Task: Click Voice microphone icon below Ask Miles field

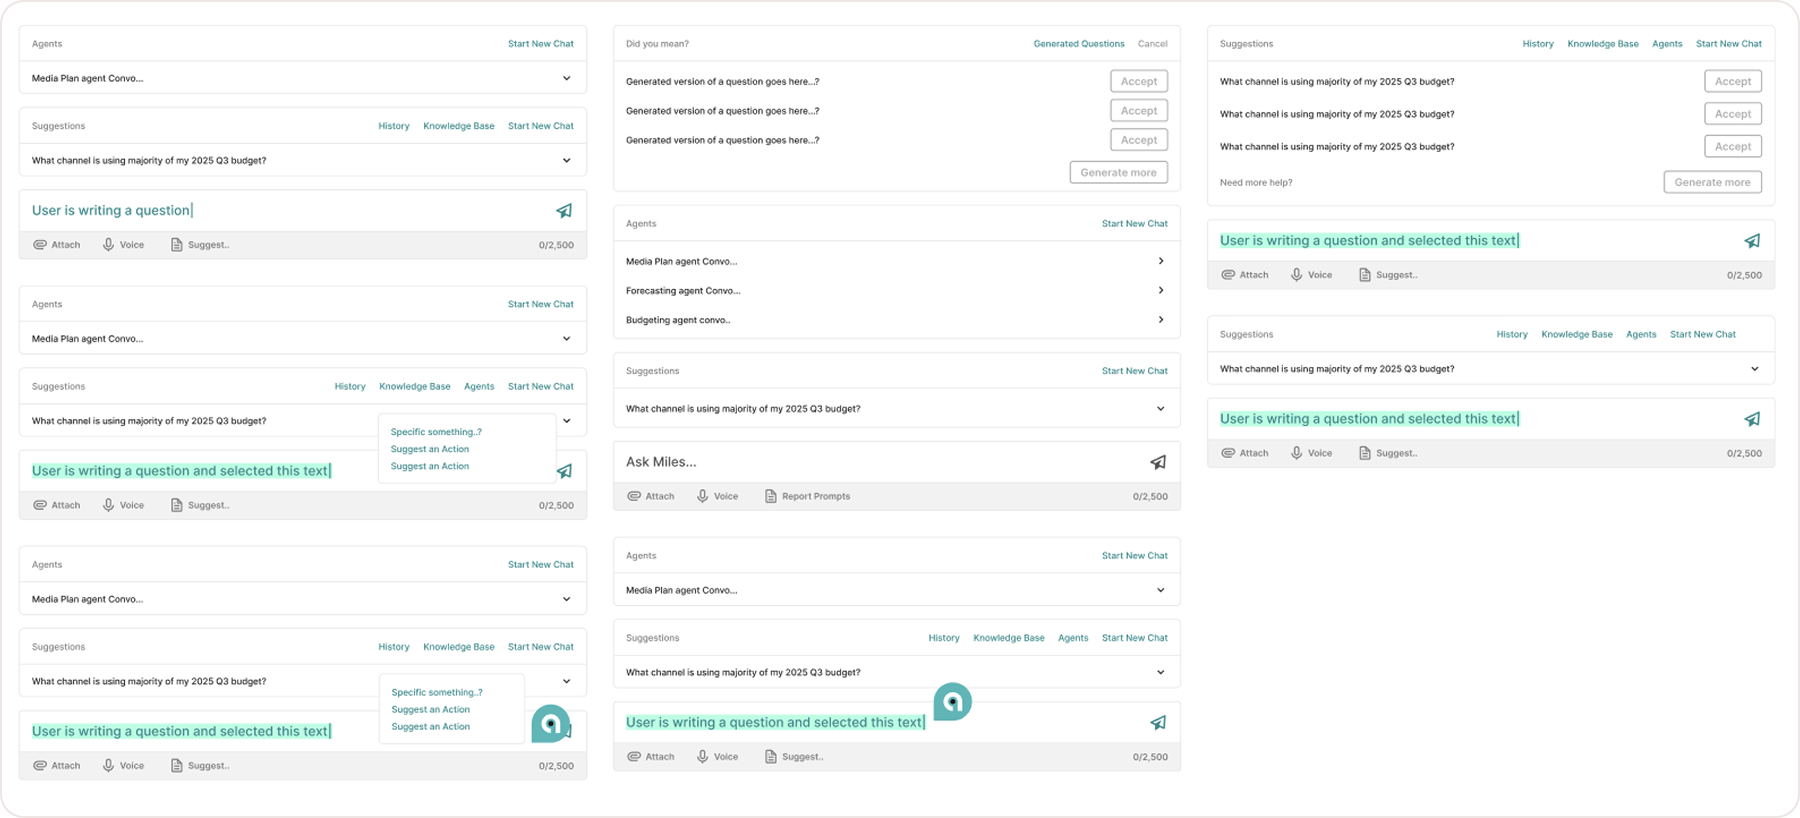Action: (703, 496)
